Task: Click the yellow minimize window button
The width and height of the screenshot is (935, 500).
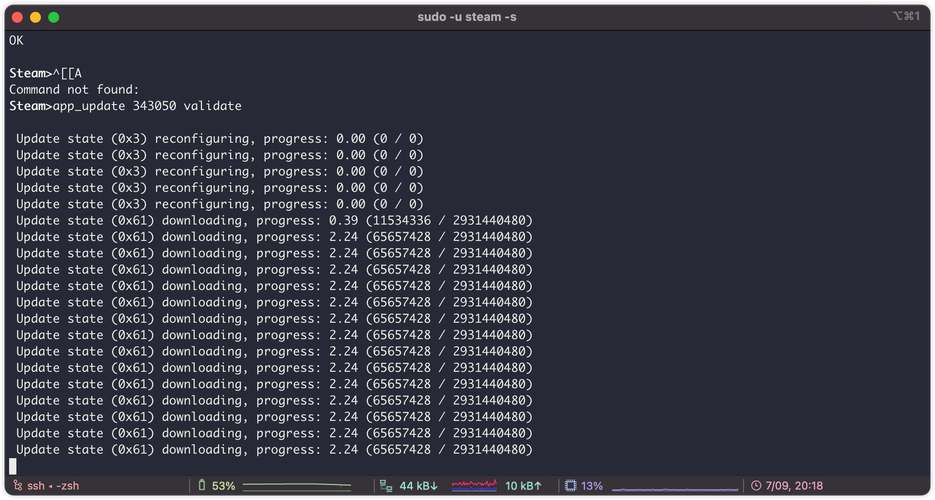Action: tap(35, 17)
